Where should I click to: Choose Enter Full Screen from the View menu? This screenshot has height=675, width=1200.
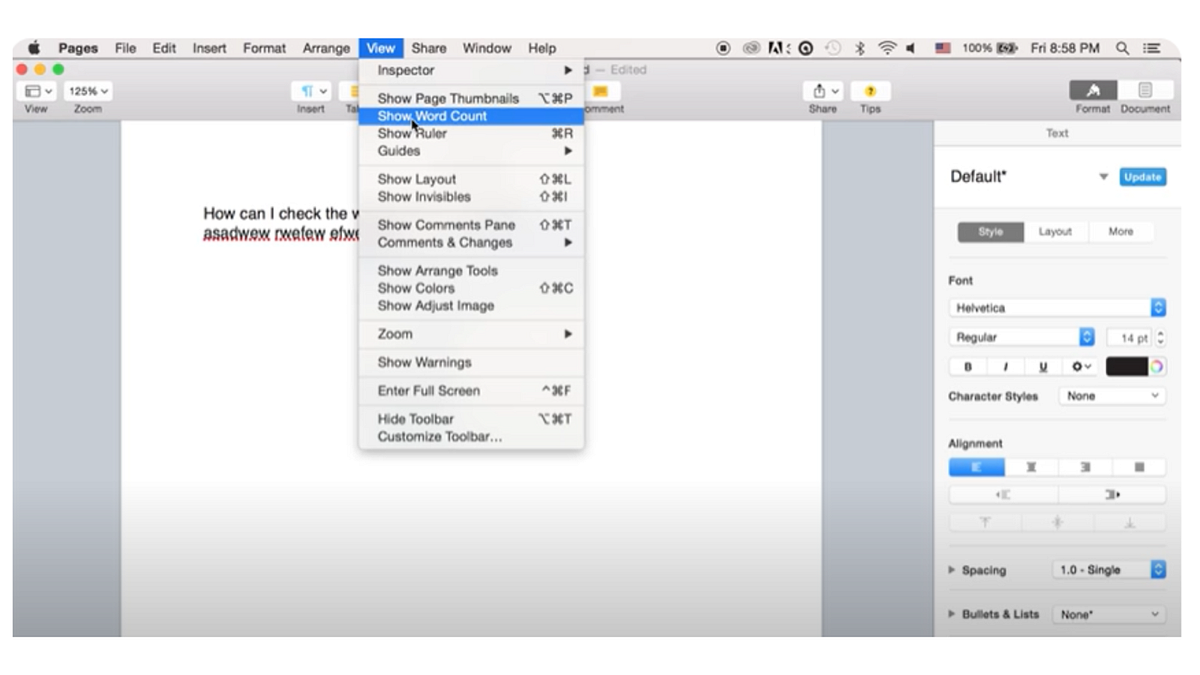430,390
